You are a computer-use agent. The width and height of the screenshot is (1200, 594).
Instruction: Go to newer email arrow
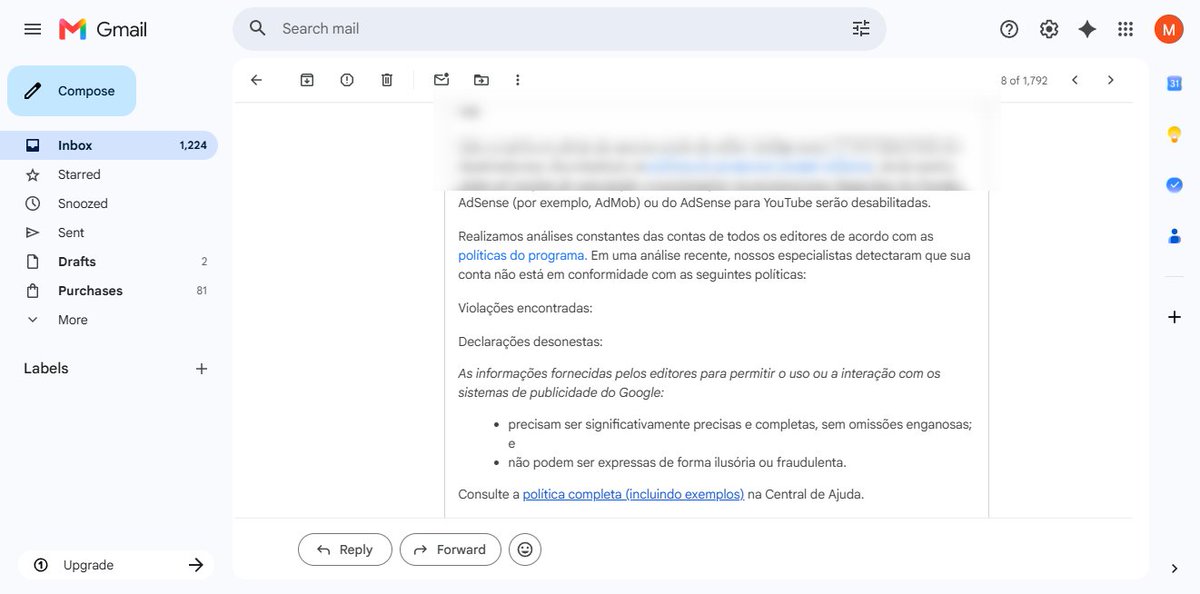coord(1074,80)
